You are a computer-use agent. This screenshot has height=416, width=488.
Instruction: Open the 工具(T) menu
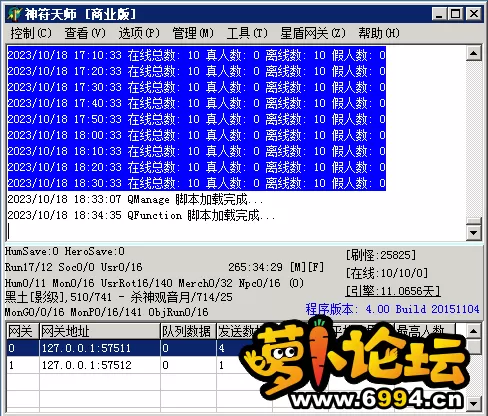click(247, 33)
